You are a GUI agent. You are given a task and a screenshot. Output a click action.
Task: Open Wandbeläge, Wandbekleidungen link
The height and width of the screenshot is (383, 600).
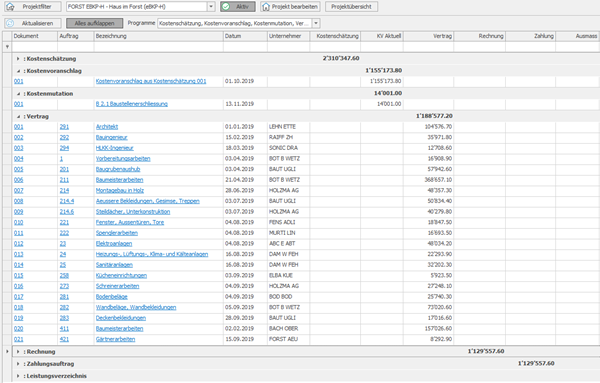pyautogui.click(x=136, y=308)
